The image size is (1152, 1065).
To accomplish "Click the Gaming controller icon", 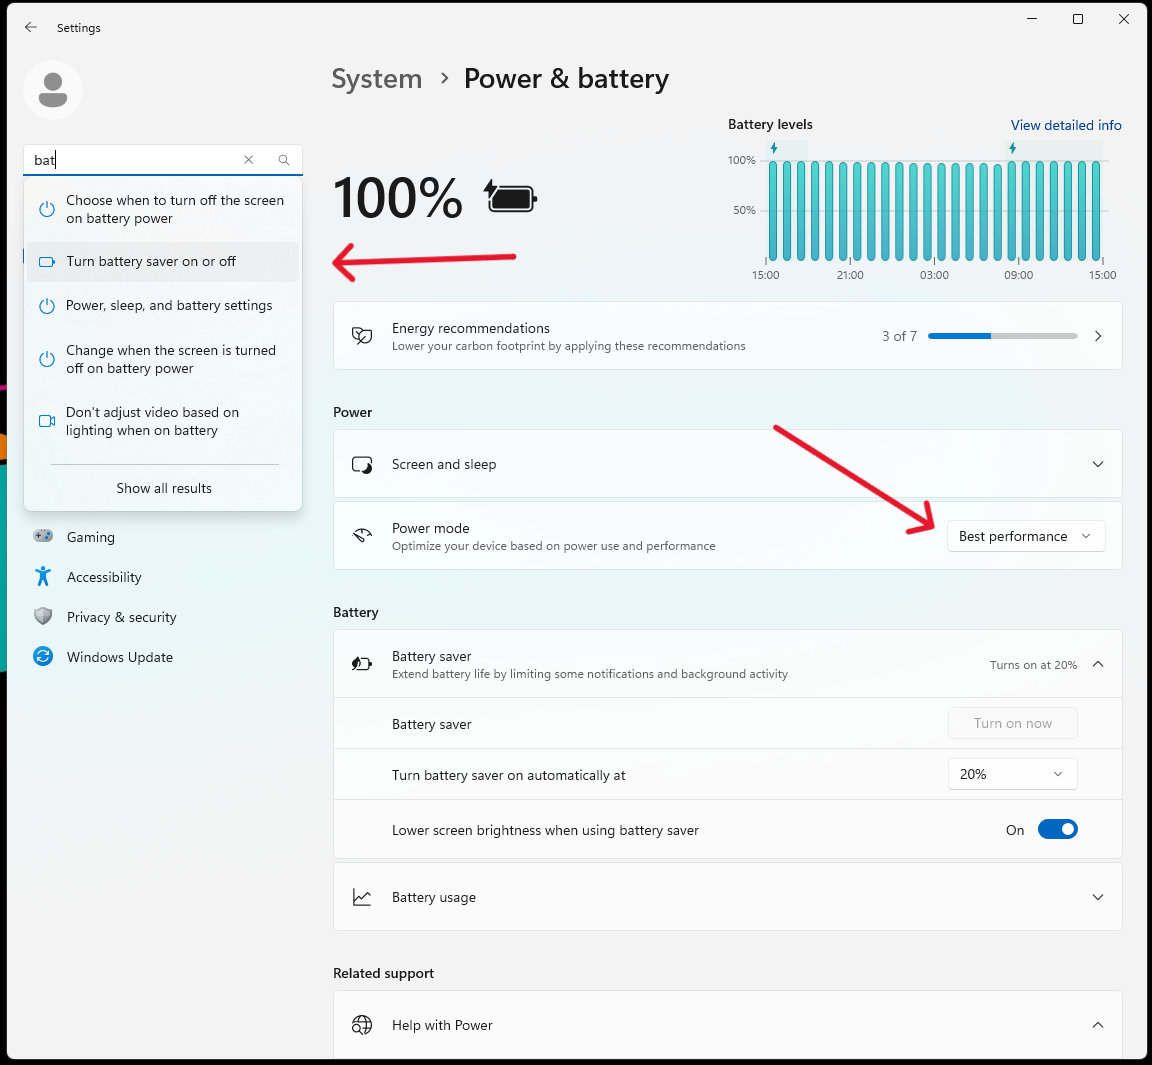I will pos(43,537).
